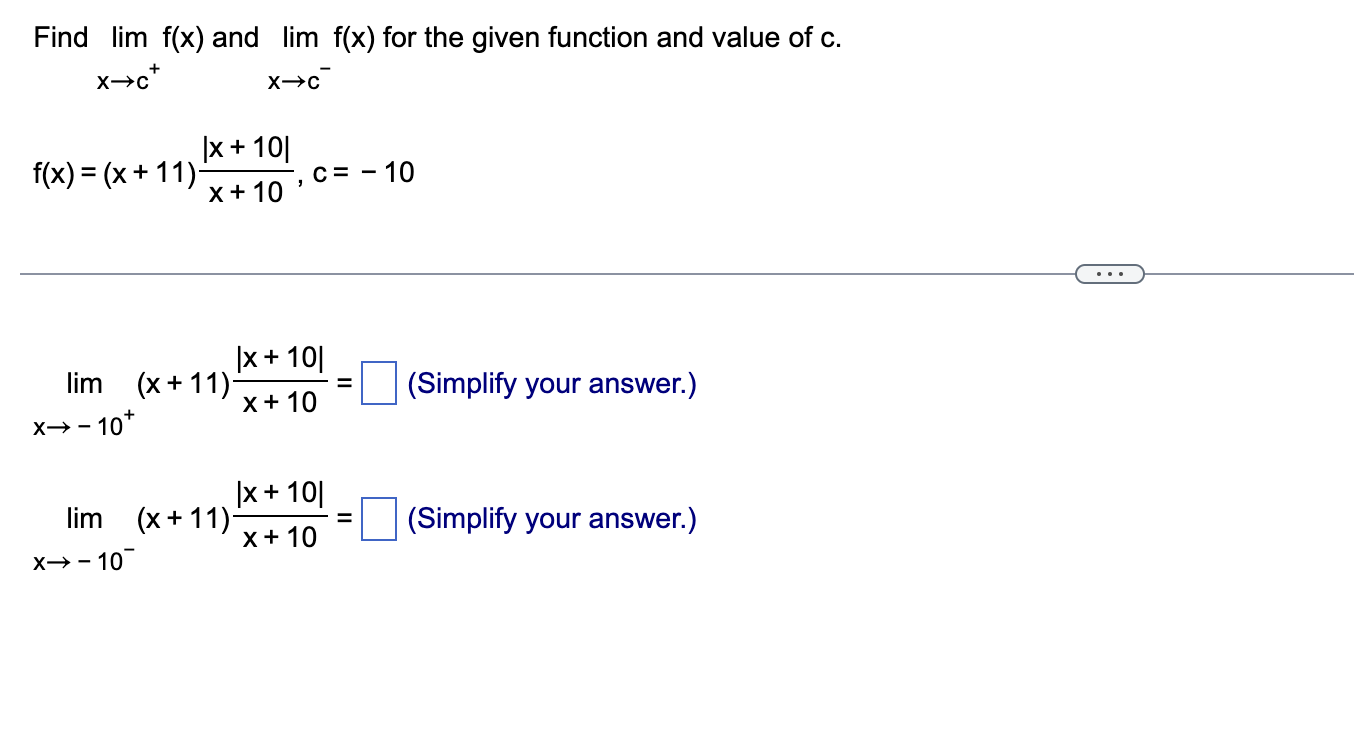Click the second (Simplify your answer.) label
Screen dimensions: 1354x752
point(550,518)
